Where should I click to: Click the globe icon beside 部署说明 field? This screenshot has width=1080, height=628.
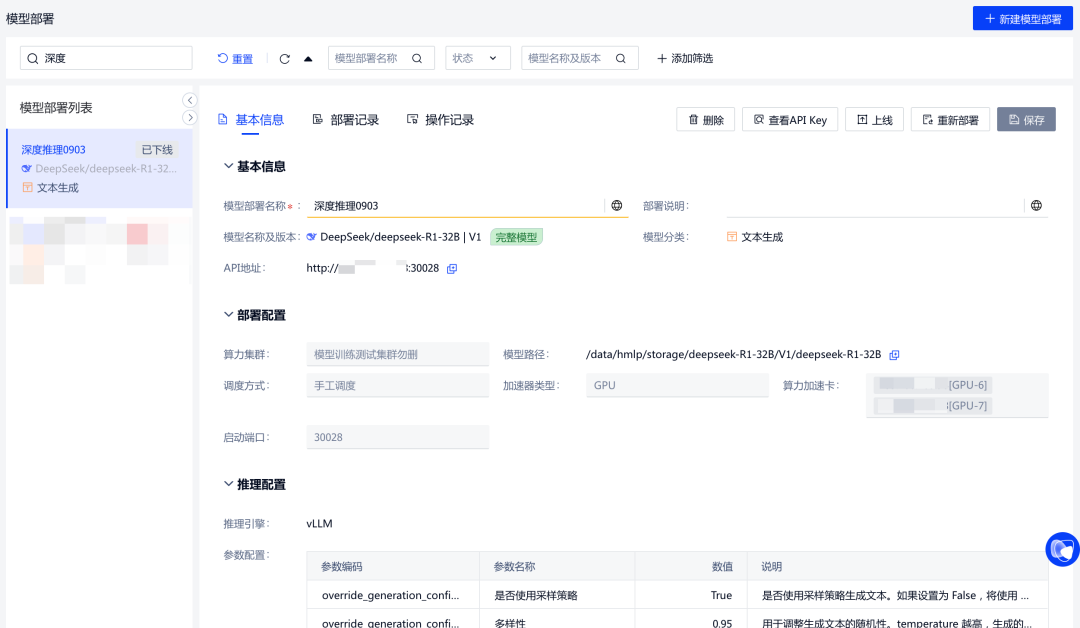pyautogui.click(x=1037, y=206)
